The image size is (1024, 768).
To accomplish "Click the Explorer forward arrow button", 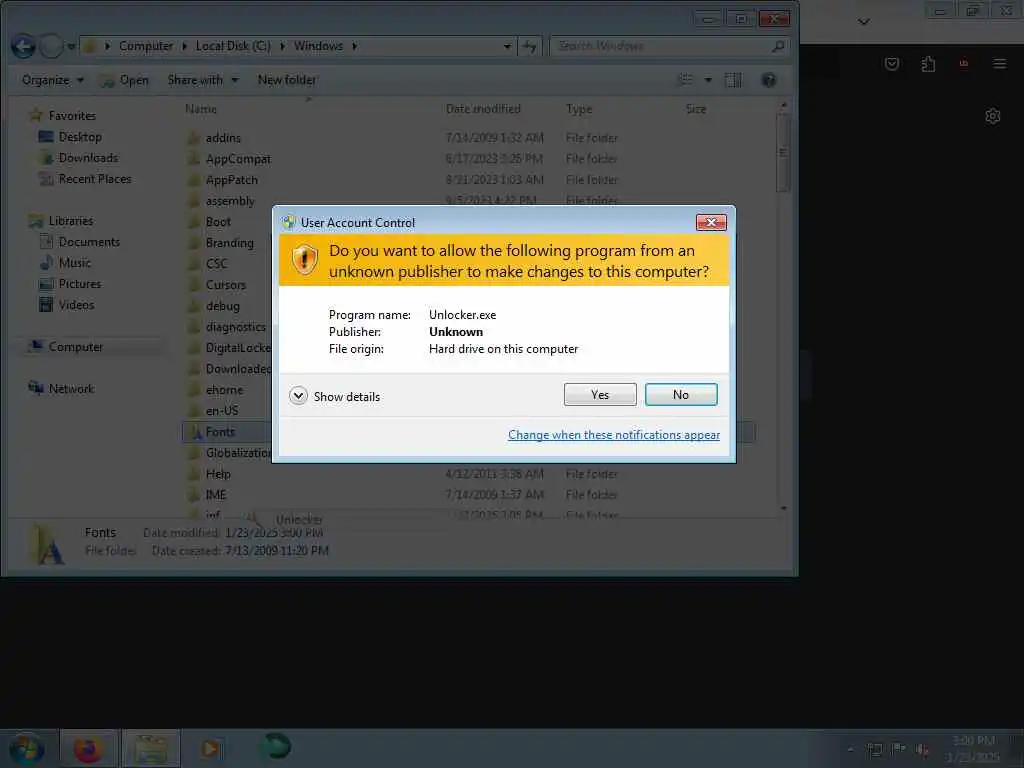I will pyautogui.click(x=51, y=46).
